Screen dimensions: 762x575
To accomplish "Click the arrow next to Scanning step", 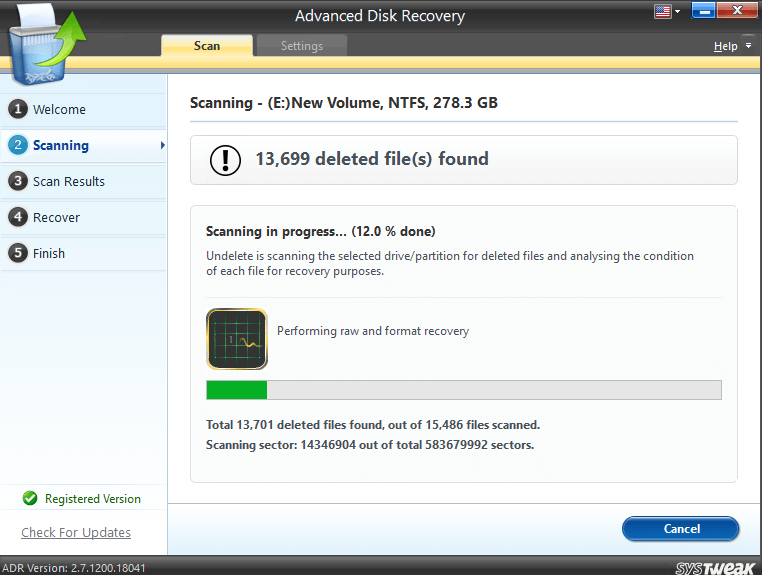I will point(163,145).
